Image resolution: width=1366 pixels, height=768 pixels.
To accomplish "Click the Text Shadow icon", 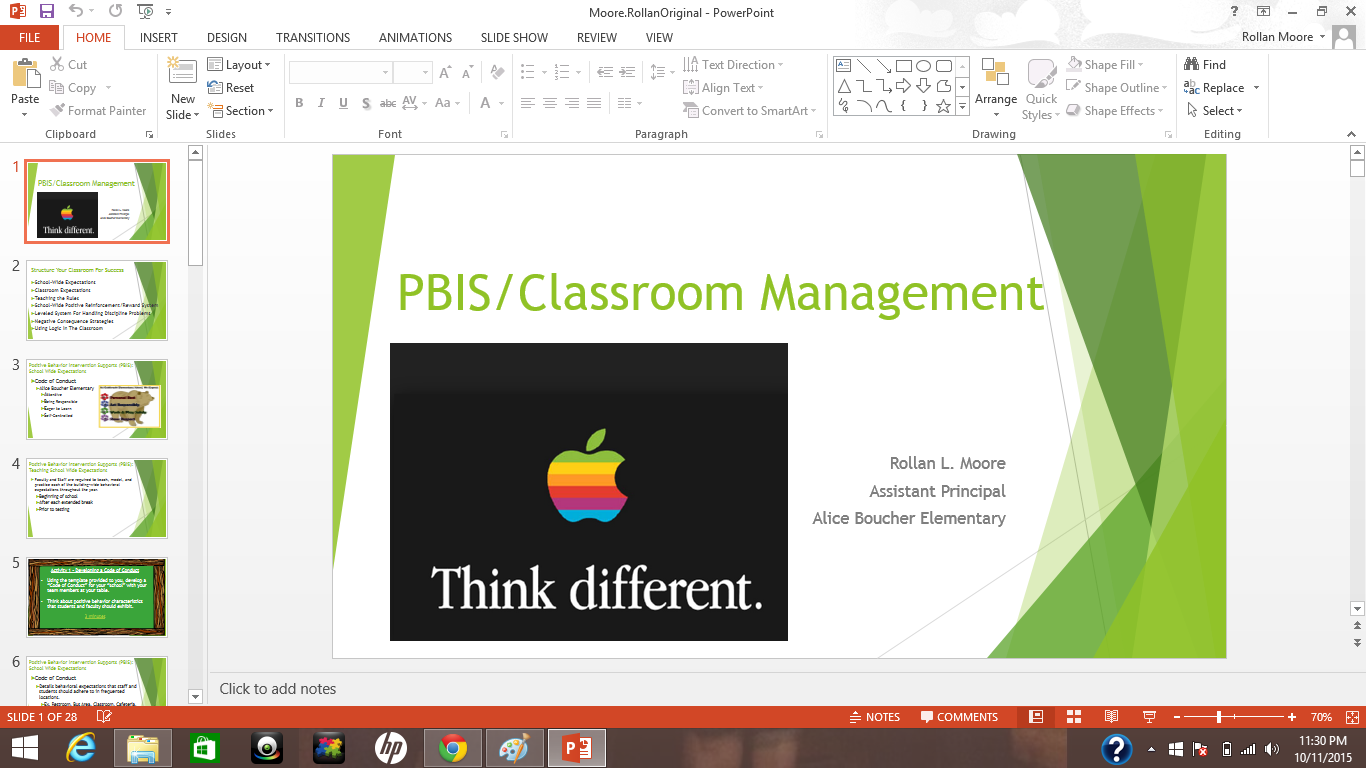I will [x=366, y=103].
